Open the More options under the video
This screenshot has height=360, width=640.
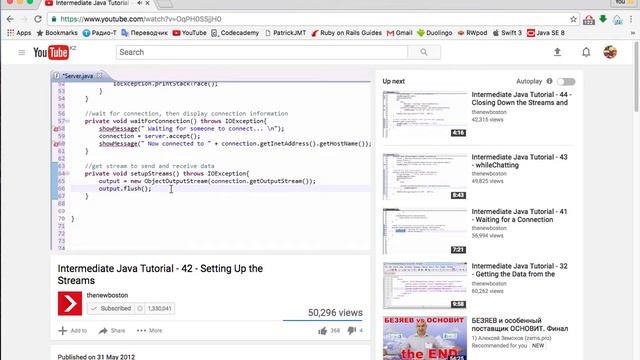tap(149, 331)
